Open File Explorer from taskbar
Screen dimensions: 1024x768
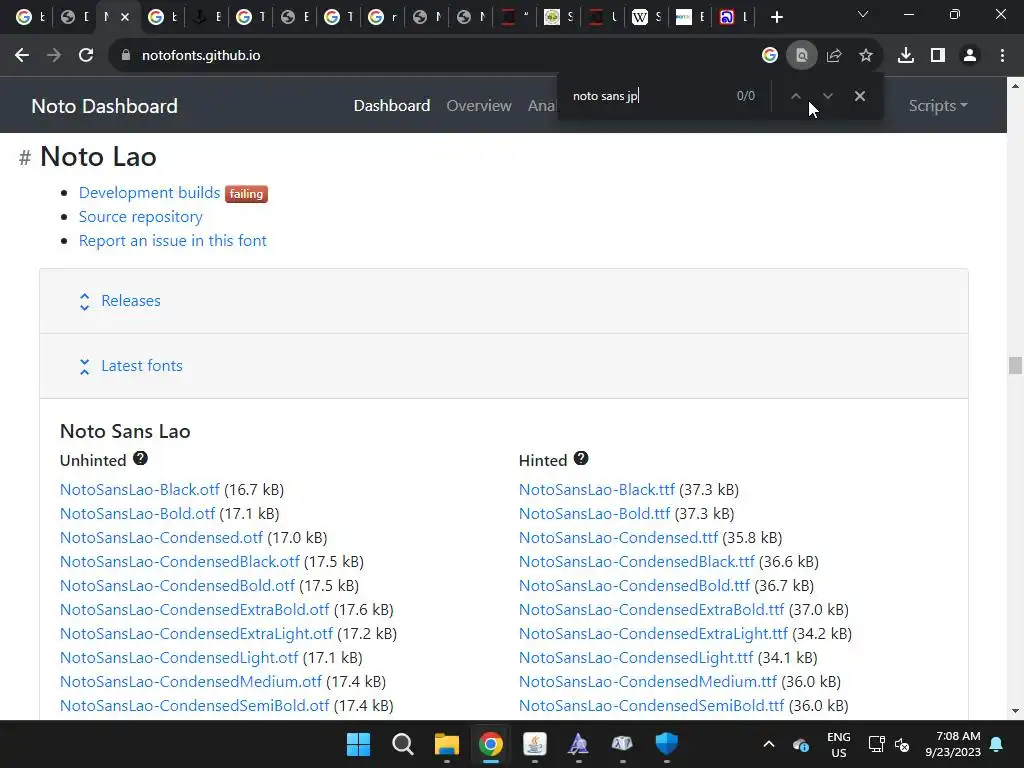[x=447, y=744]
